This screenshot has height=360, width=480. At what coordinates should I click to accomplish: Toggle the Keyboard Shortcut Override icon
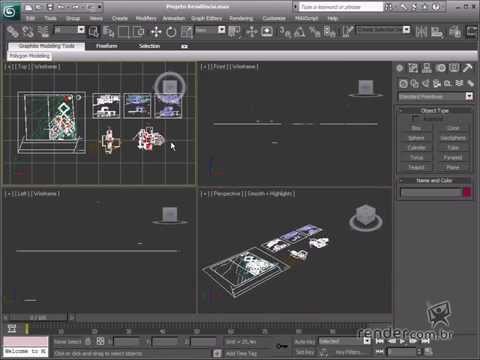coord(267,32)
